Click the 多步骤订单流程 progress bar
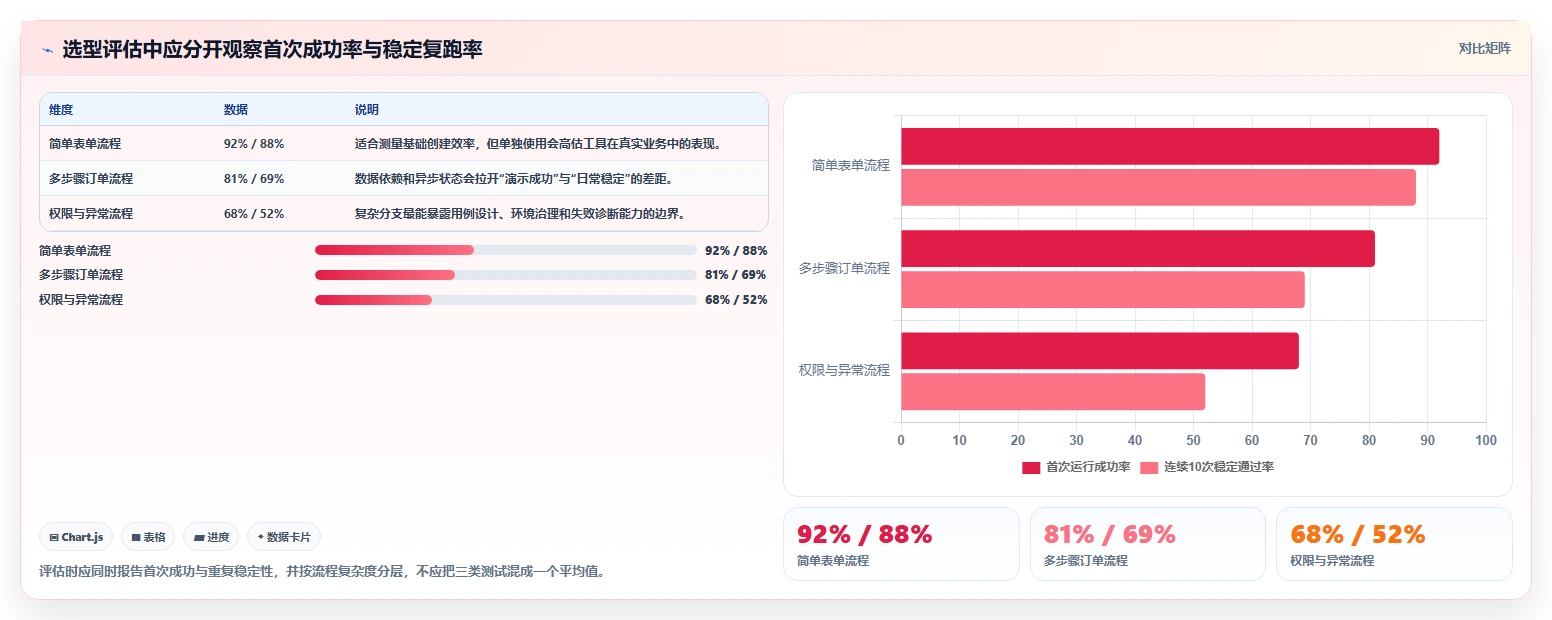This screenshot has height=620, width=1552. point(506,275)
